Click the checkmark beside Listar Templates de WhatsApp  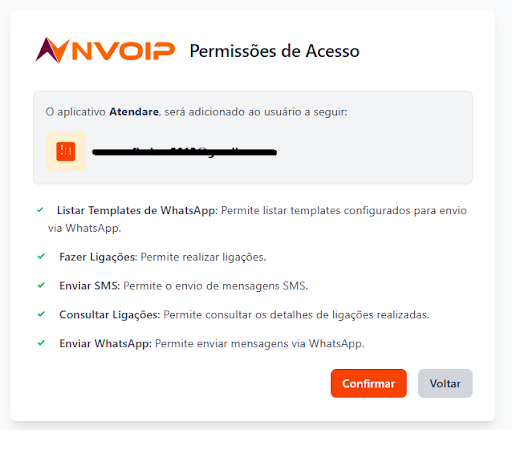click(x=40, y=210)
